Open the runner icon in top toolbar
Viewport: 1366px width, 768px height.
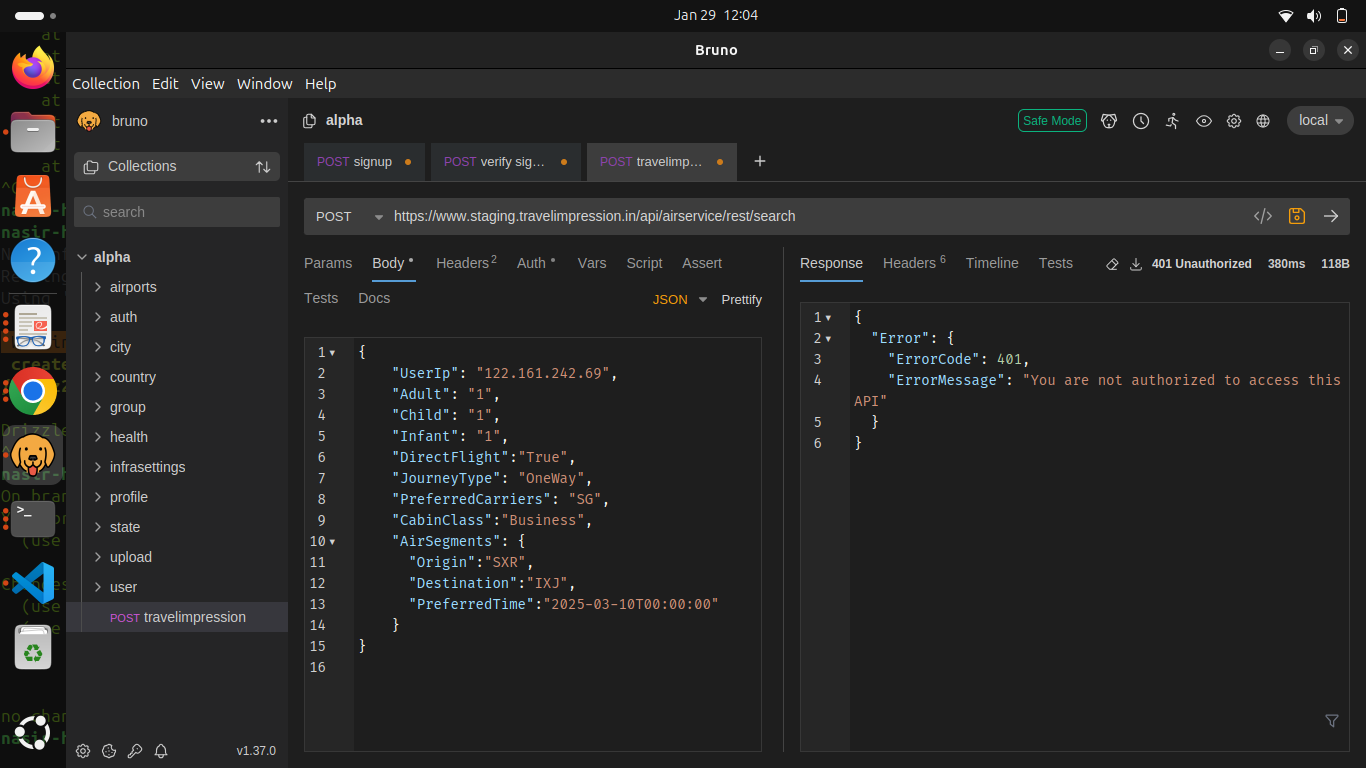[x=1172, y=121]
